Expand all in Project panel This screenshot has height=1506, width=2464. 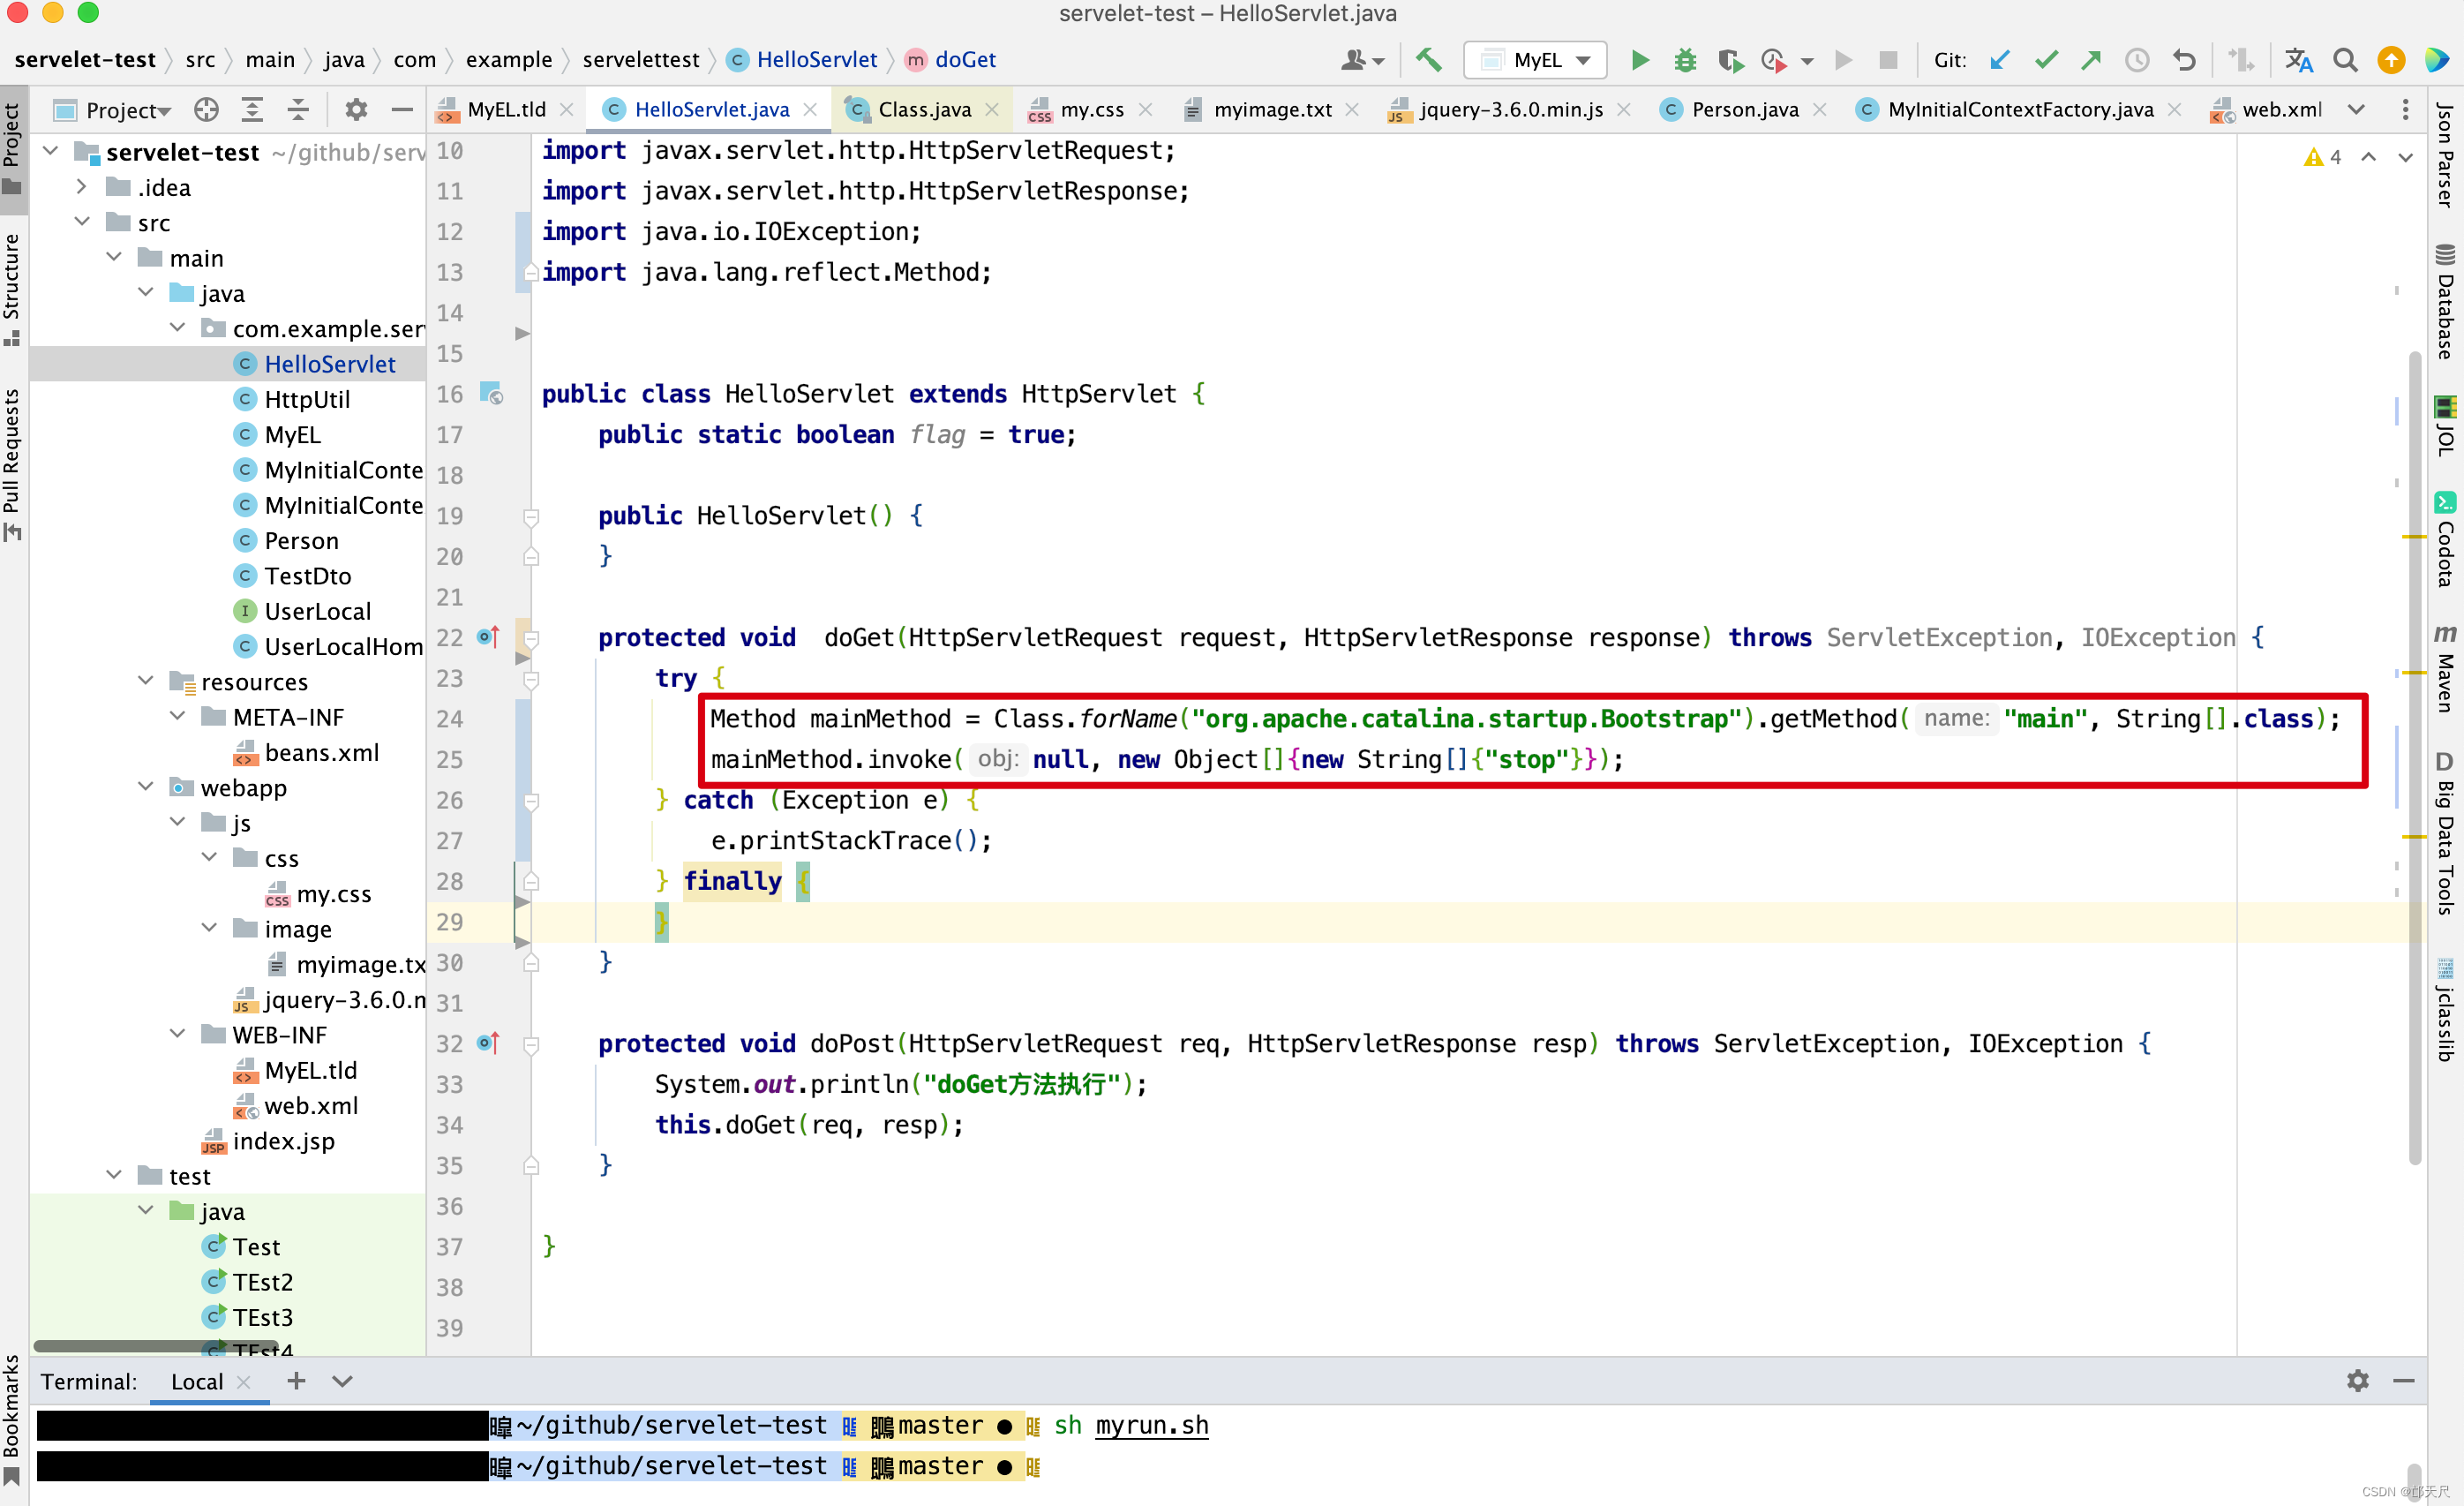(253, 110)
